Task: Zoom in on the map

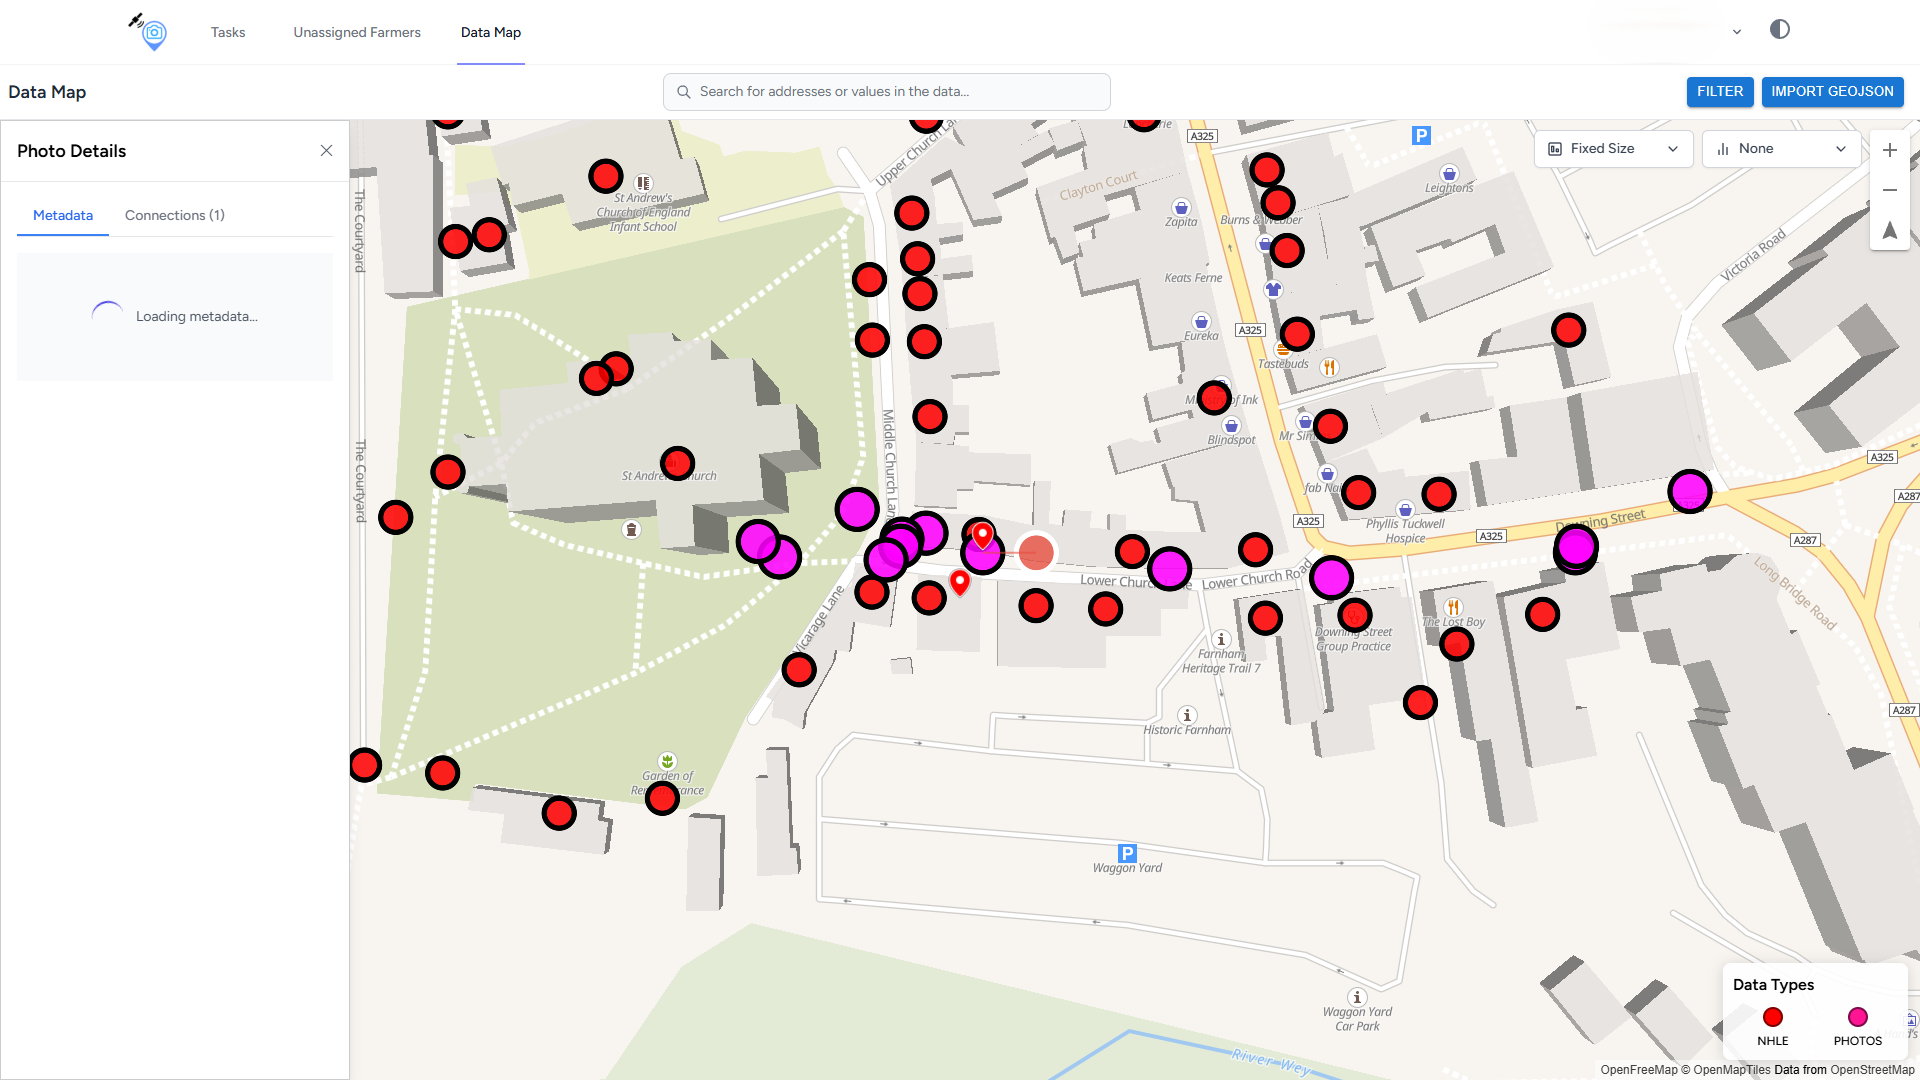Action: [x=1889, y=150]
